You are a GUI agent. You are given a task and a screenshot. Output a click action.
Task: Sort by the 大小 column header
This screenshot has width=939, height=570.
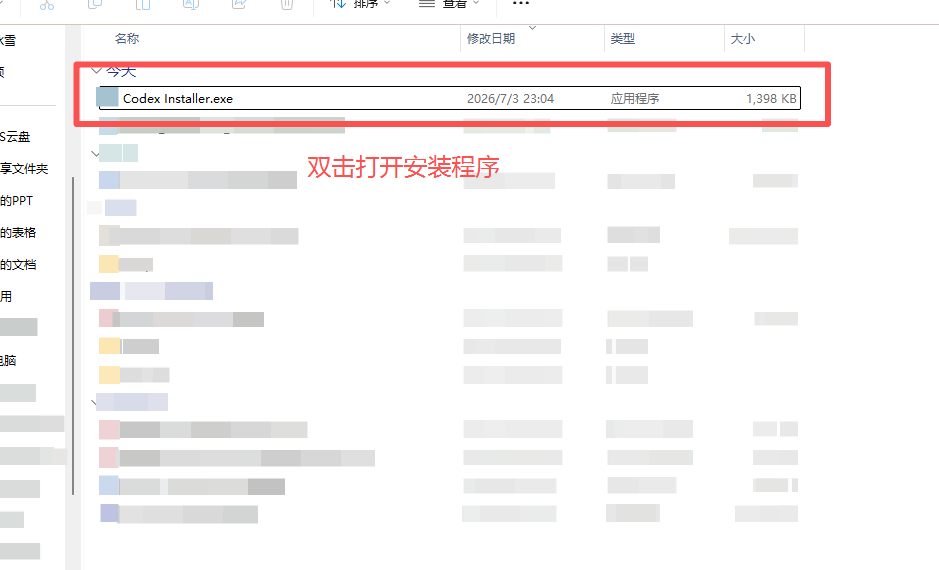743,38
